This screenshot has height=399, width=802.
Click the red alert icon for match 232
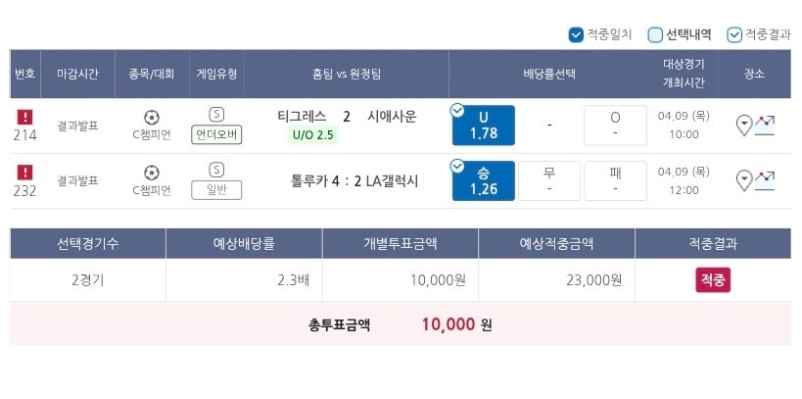click(25, 172)
